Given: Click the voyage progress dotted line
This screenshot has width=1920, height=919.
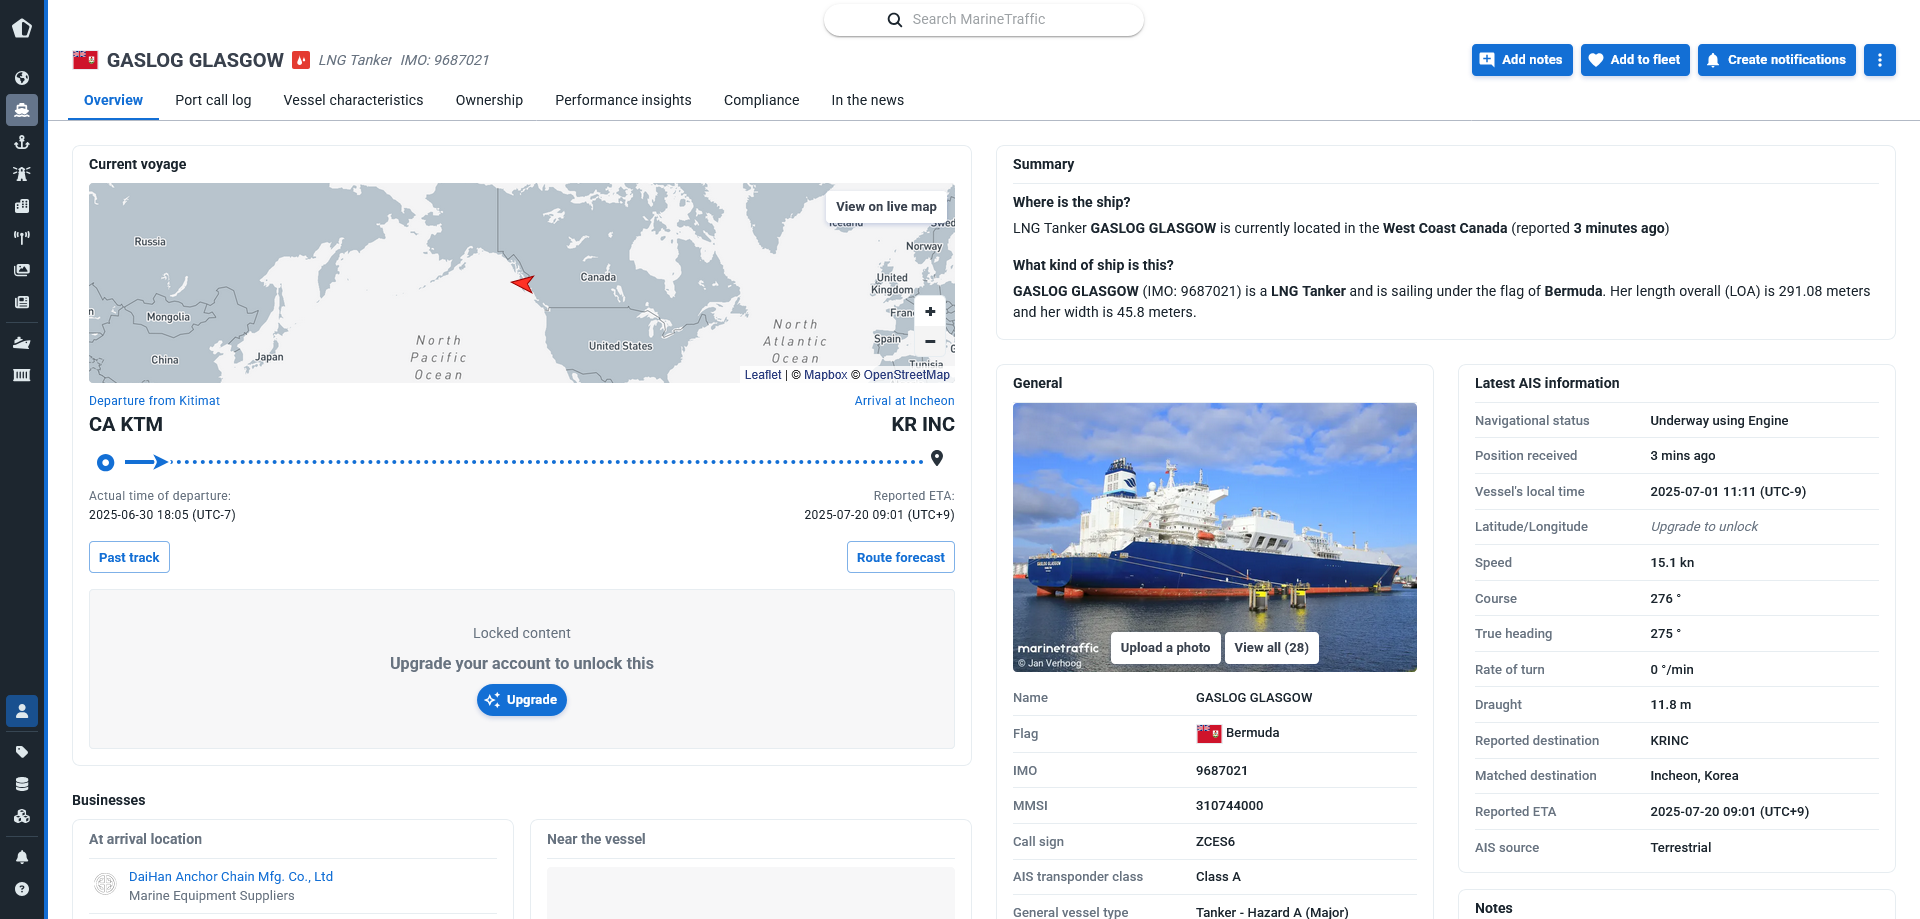Looking at the screenshot, I should 545,462.
